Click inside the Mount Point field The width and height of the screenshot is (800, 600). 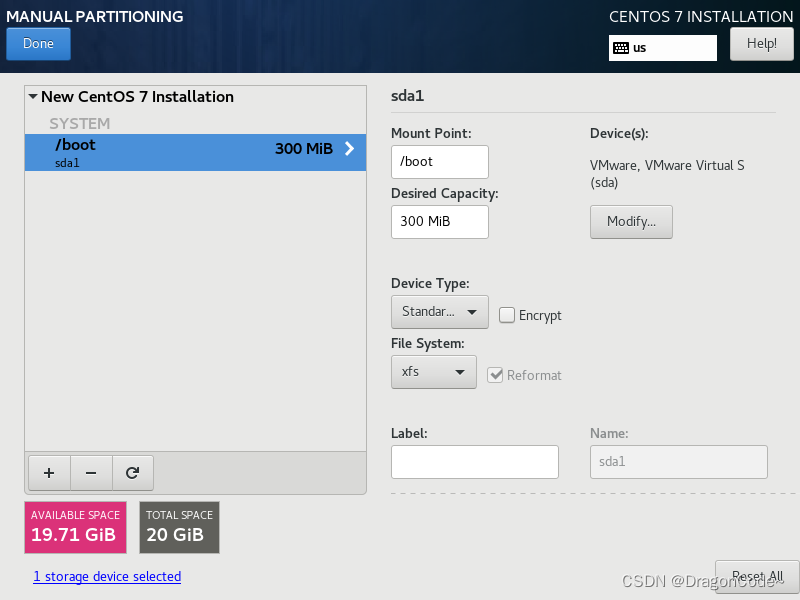point(439,161)
